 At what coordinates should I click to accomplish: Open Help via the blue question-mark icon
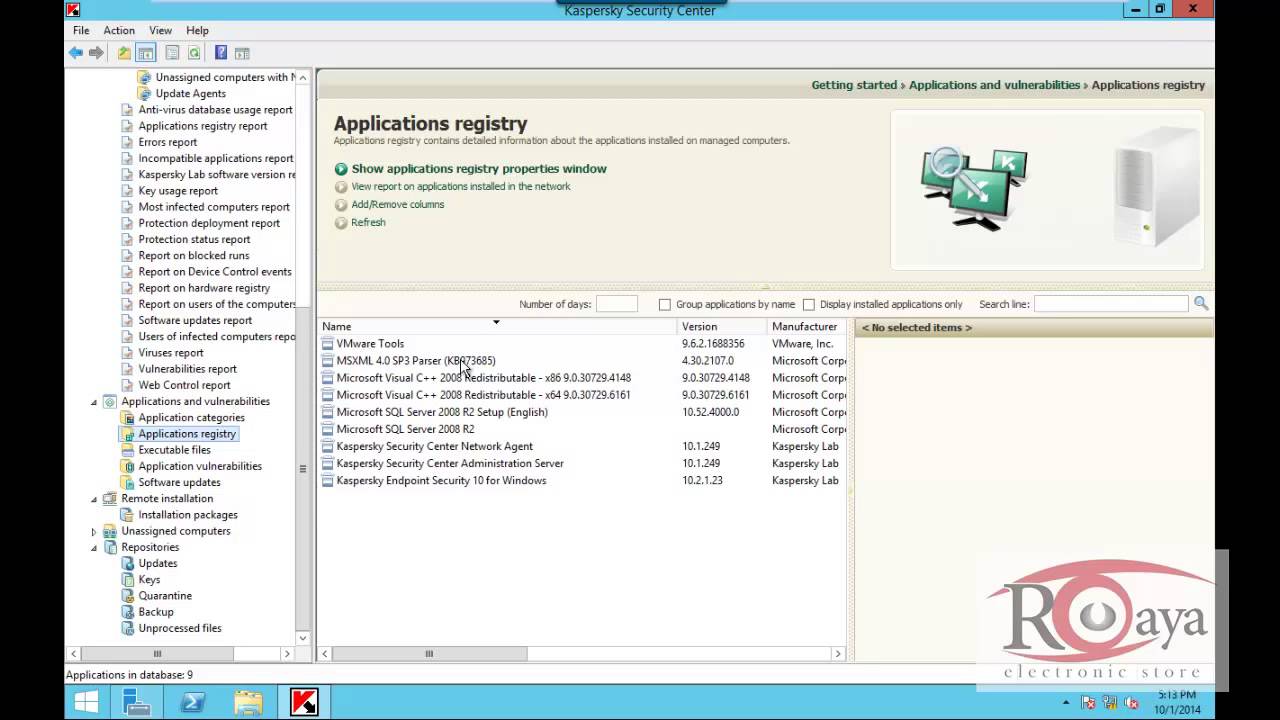(x=221, y=53)
